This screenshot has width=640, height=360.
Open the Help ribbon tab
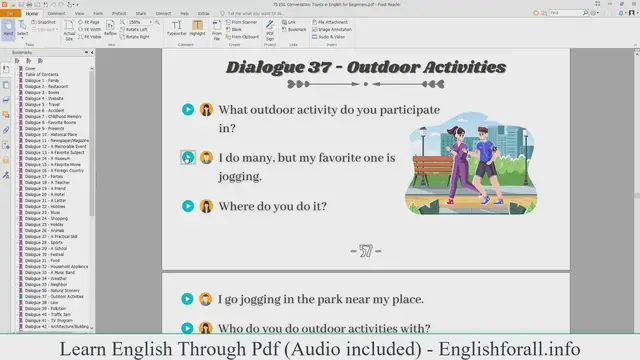click(x=184, y=13)
